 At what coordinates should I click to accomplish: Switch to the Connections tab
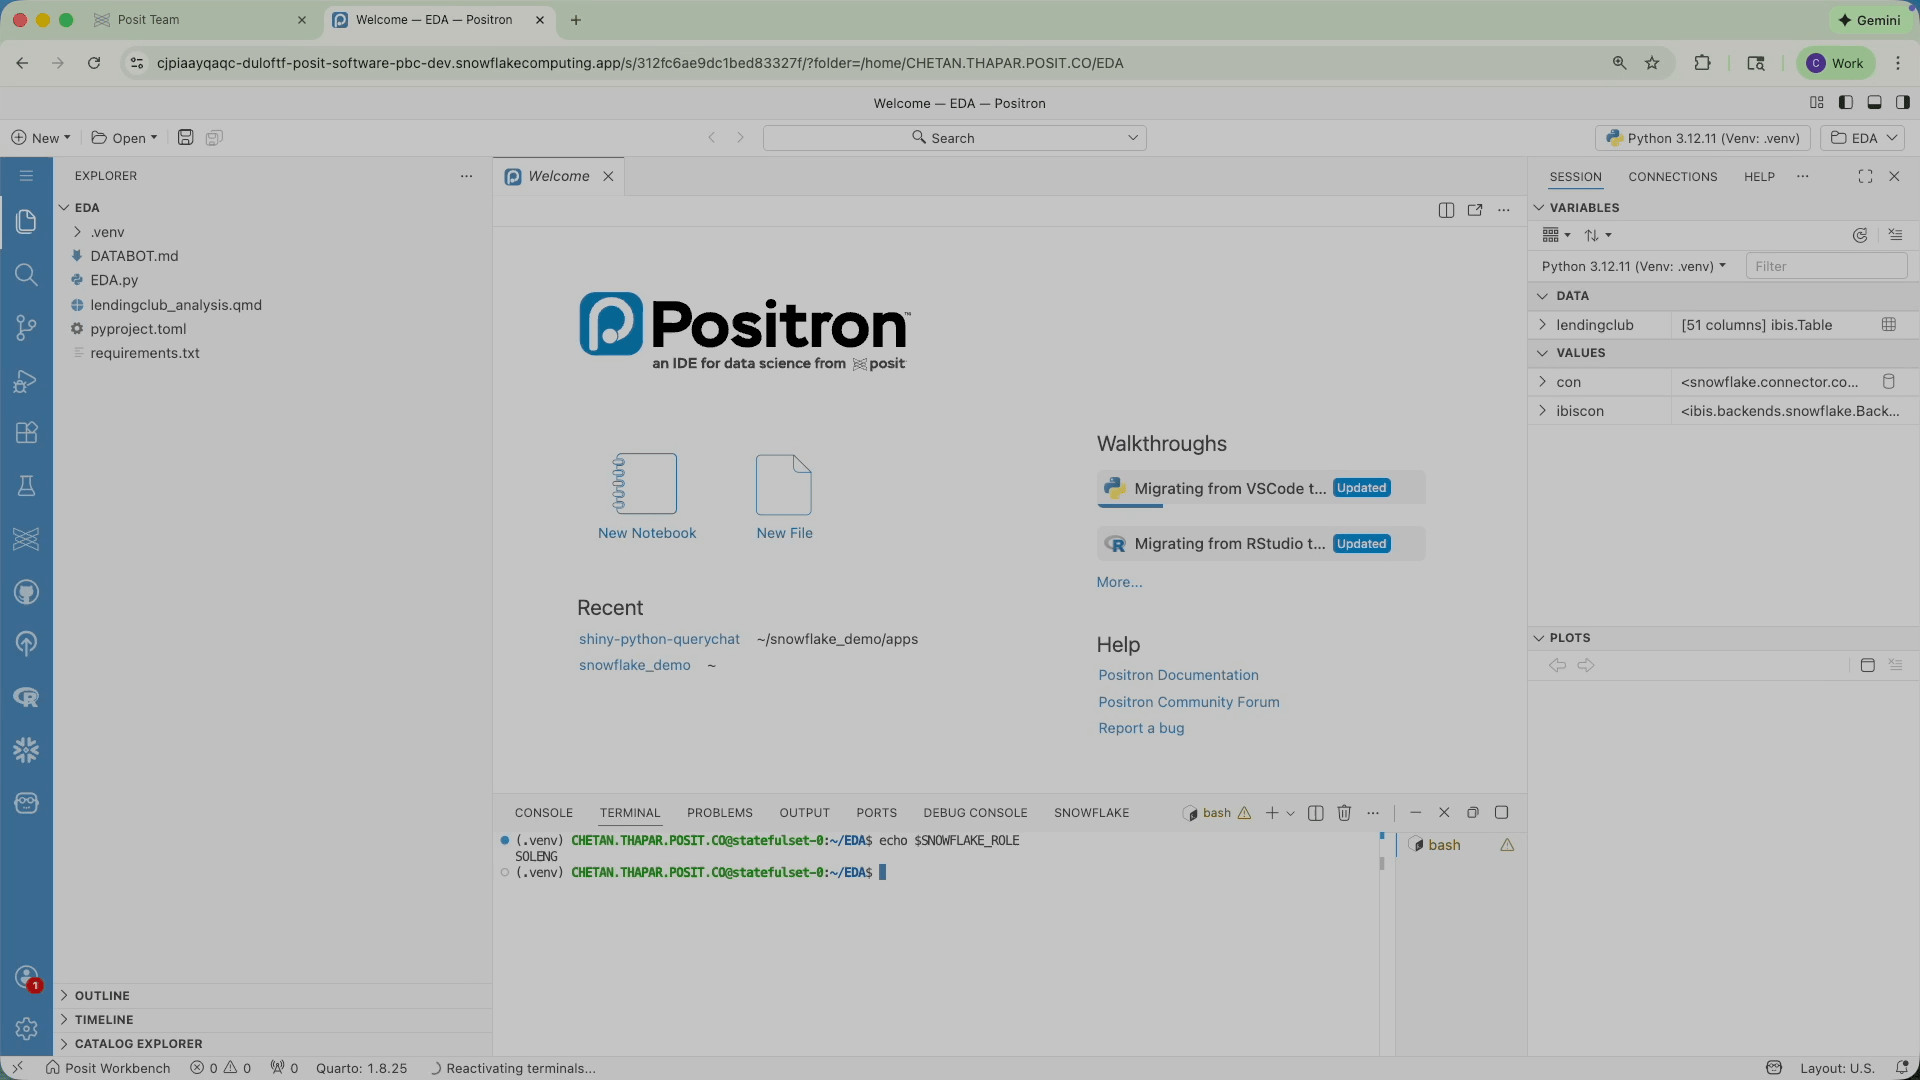(1672, 177)
